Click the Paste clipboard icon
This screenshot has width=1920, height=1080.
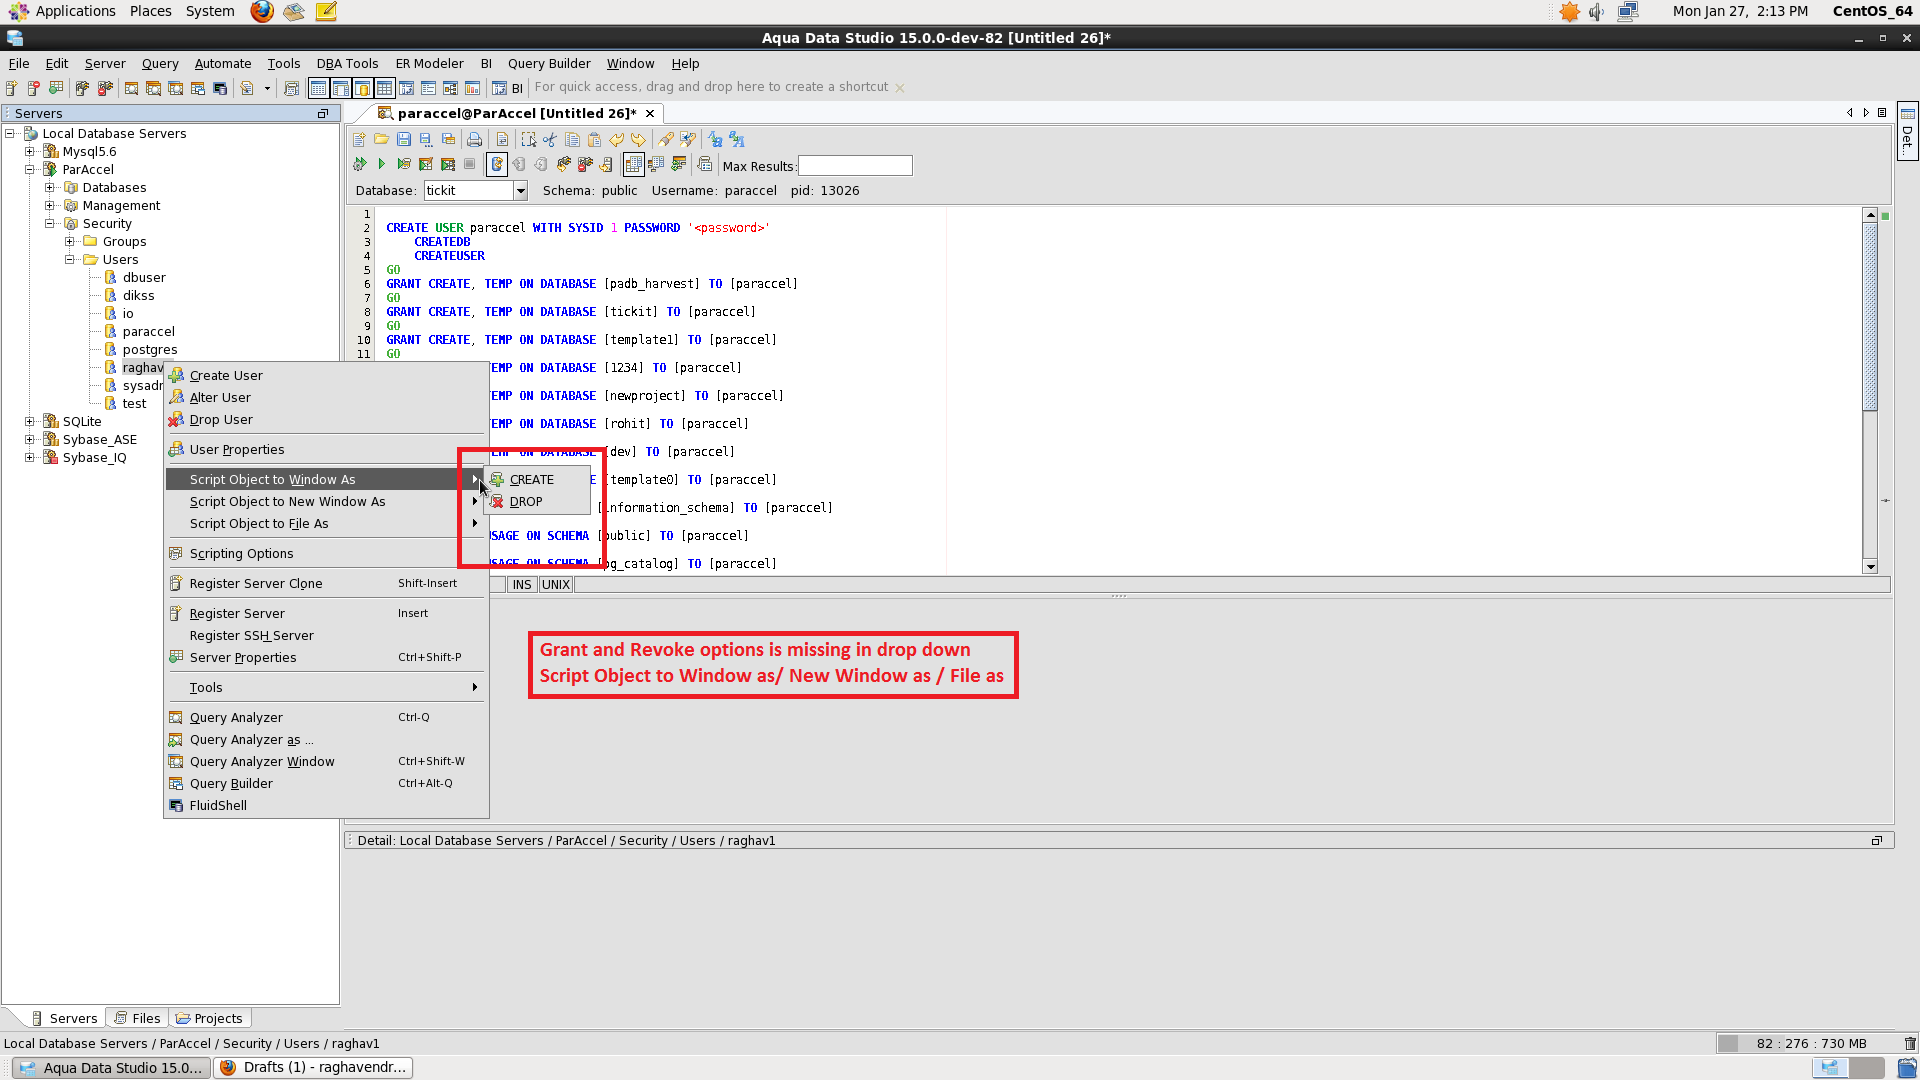[594, 140]
